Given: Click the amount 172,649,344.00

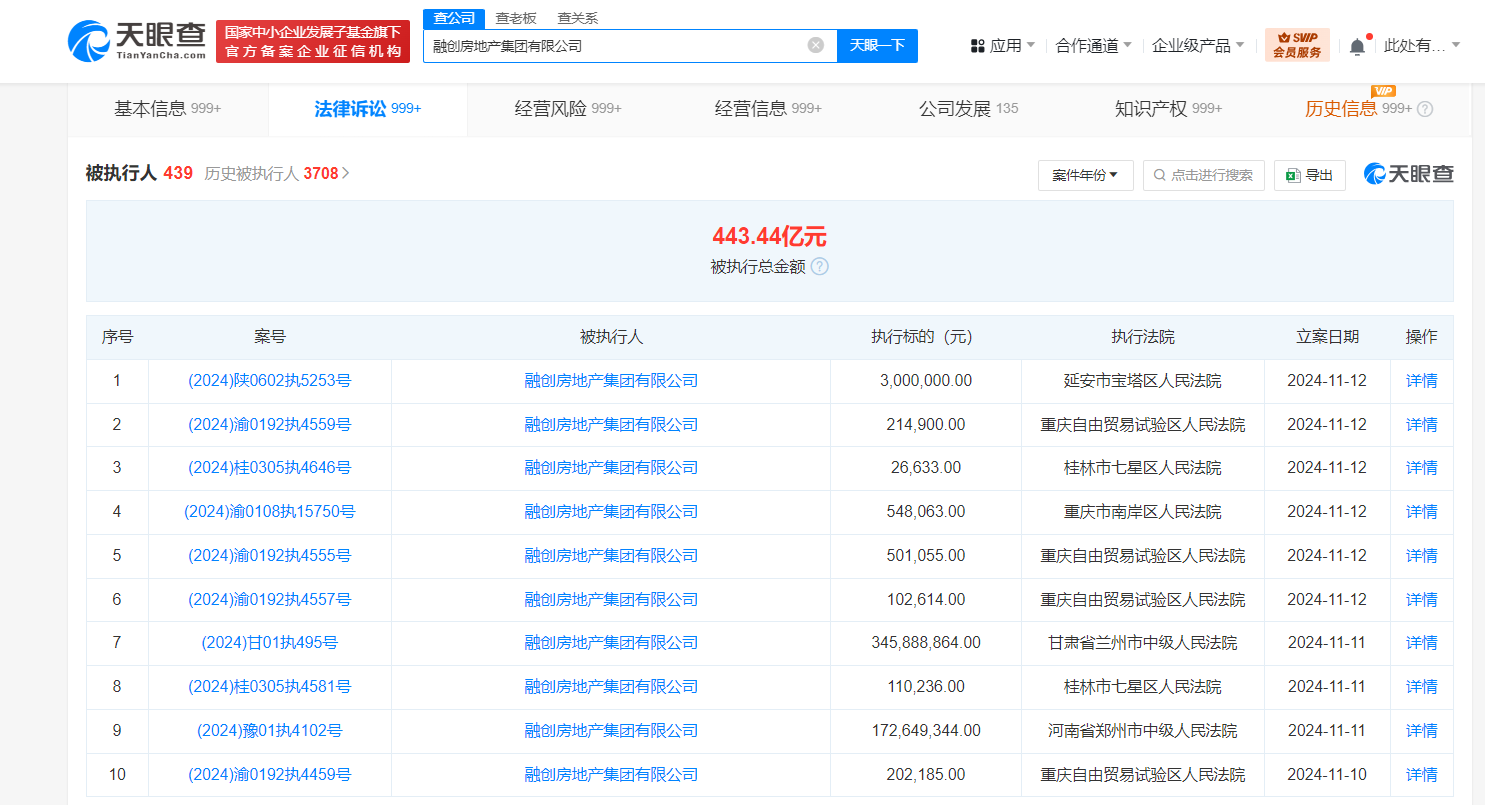Looking at the screenshot, I should (x=926, y=731).
